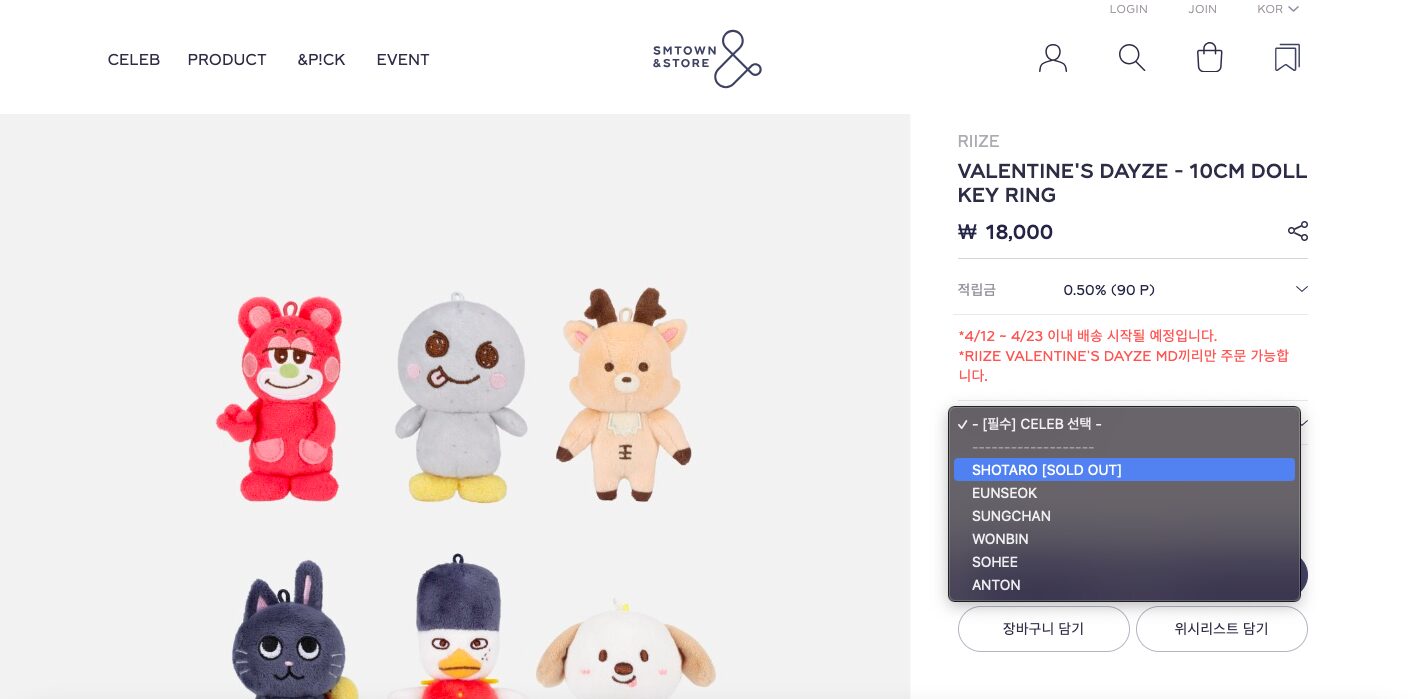Screen dimensions: 1420x699
Task: Open the bookmark wishlist icon
Action: 1287,58
